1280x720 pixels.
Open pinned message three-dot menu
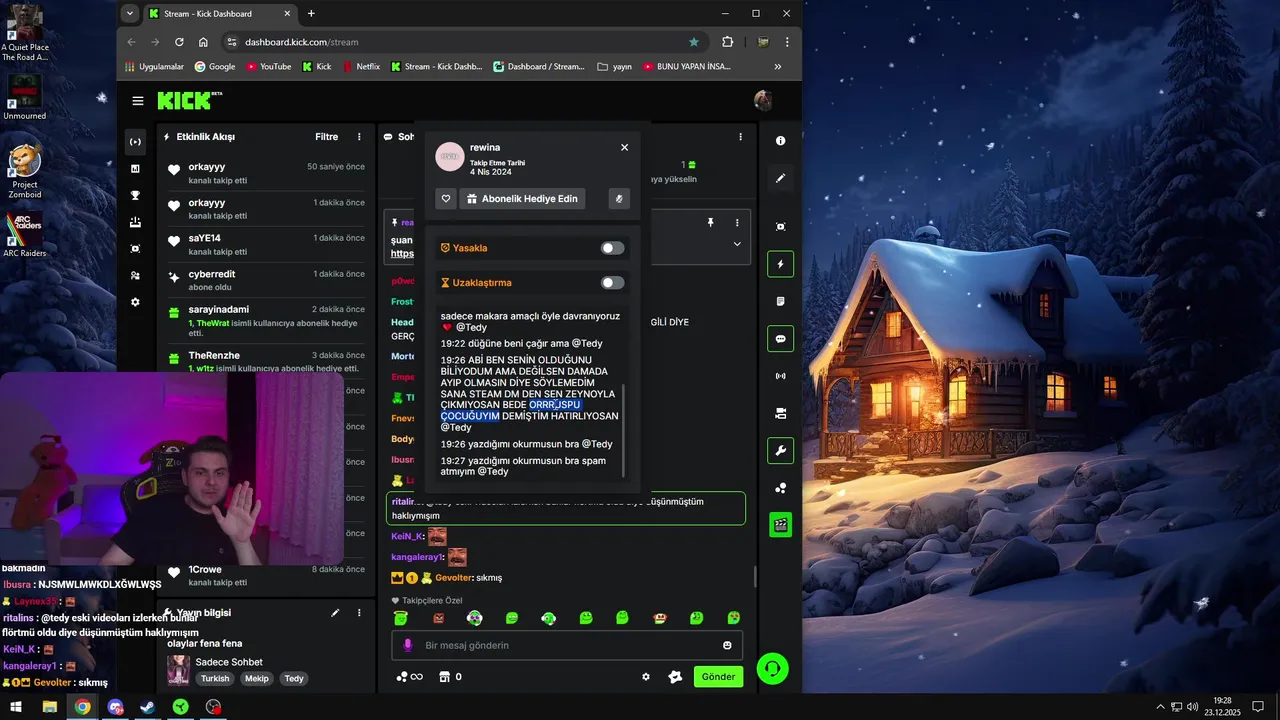click(737, 223)
